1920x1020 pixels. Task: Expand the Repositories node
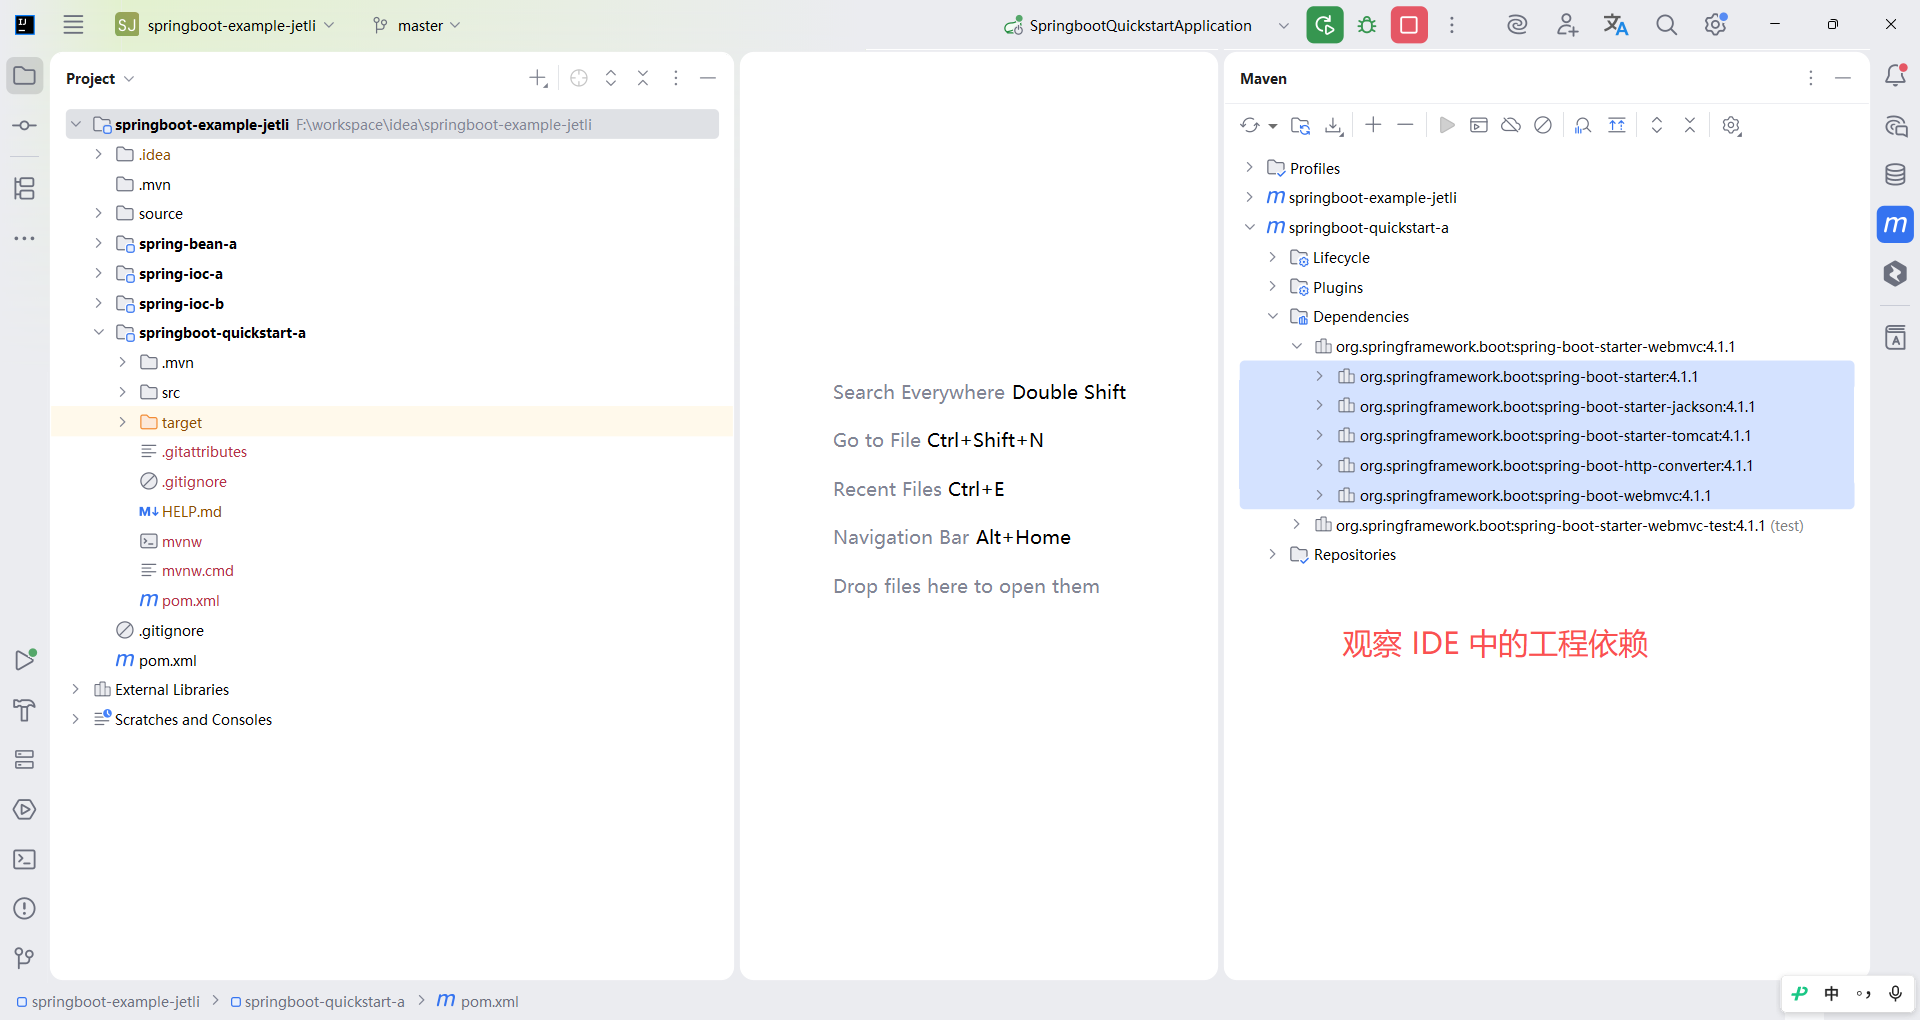point(1273,554)
